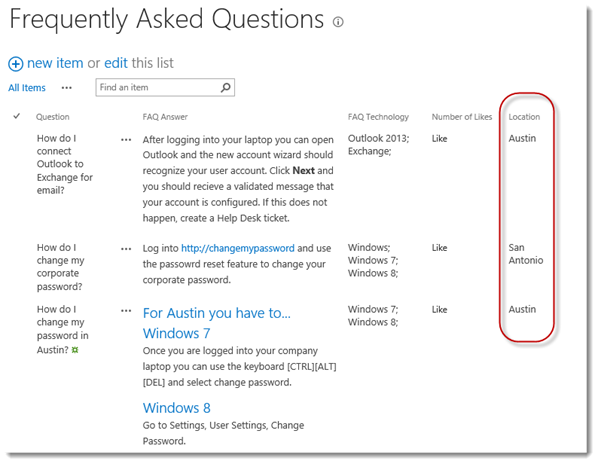Click the Windows; Windows 7; Windows 8; cell
Screen dimensions: 598x464
click(373, 260)
